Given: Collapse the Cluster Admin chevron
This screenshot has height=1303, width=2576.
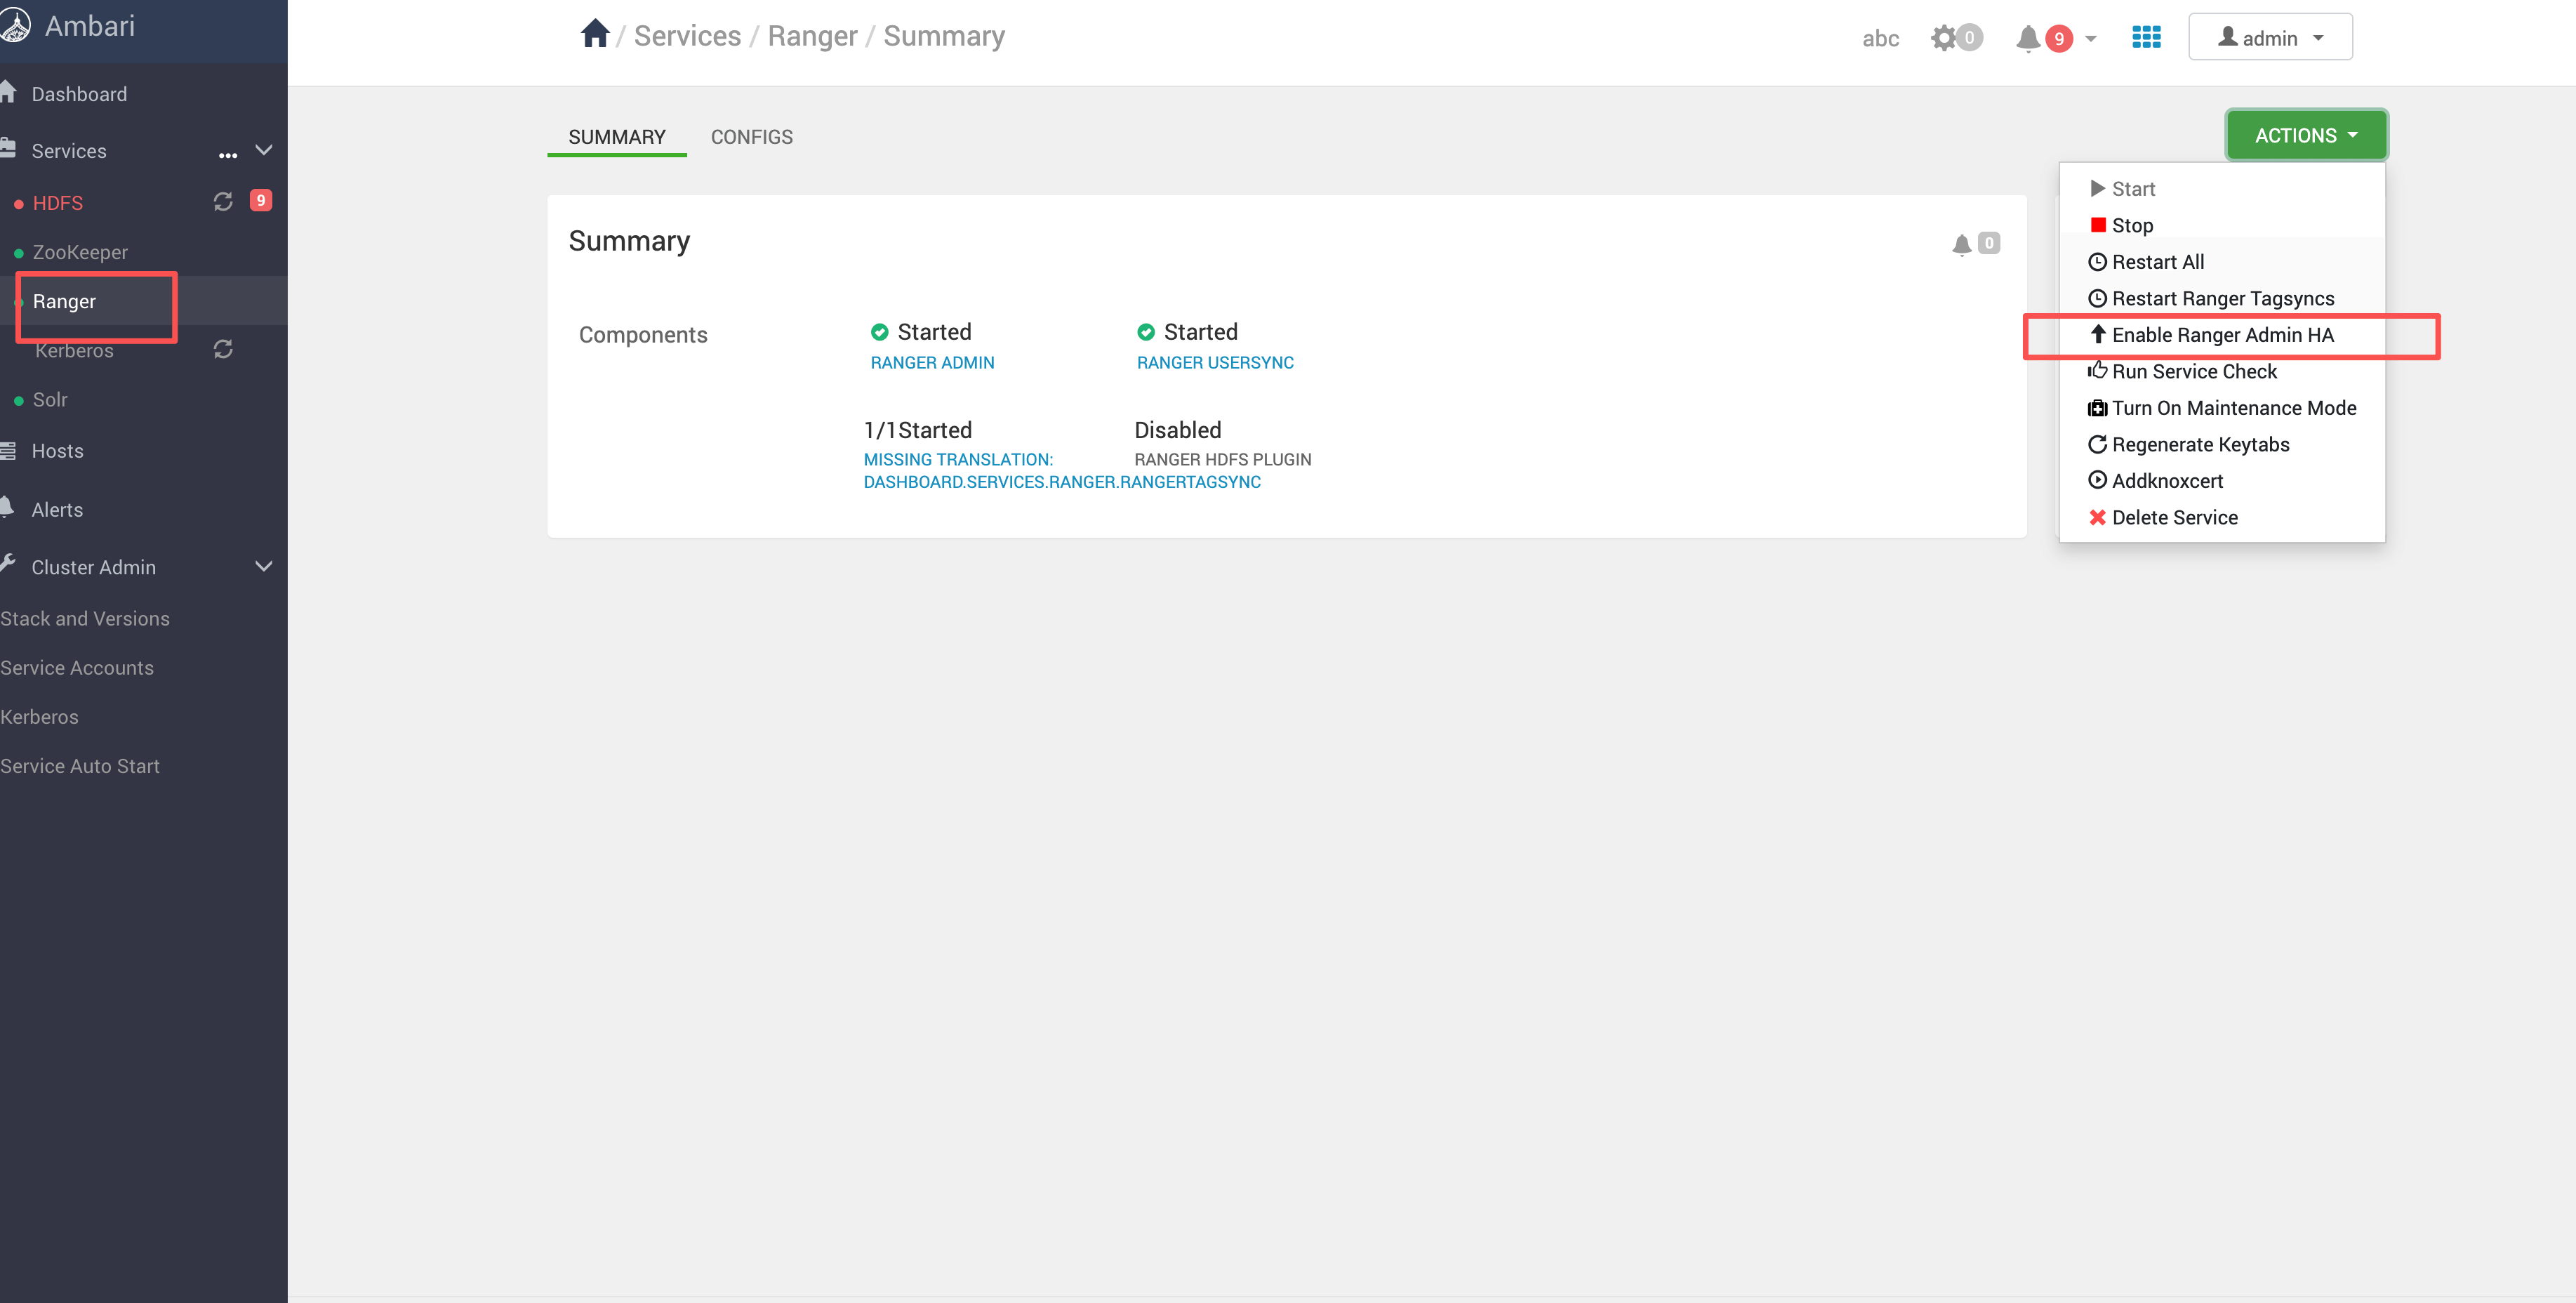Looking at the screenshot, I should [x=264, y=566].
